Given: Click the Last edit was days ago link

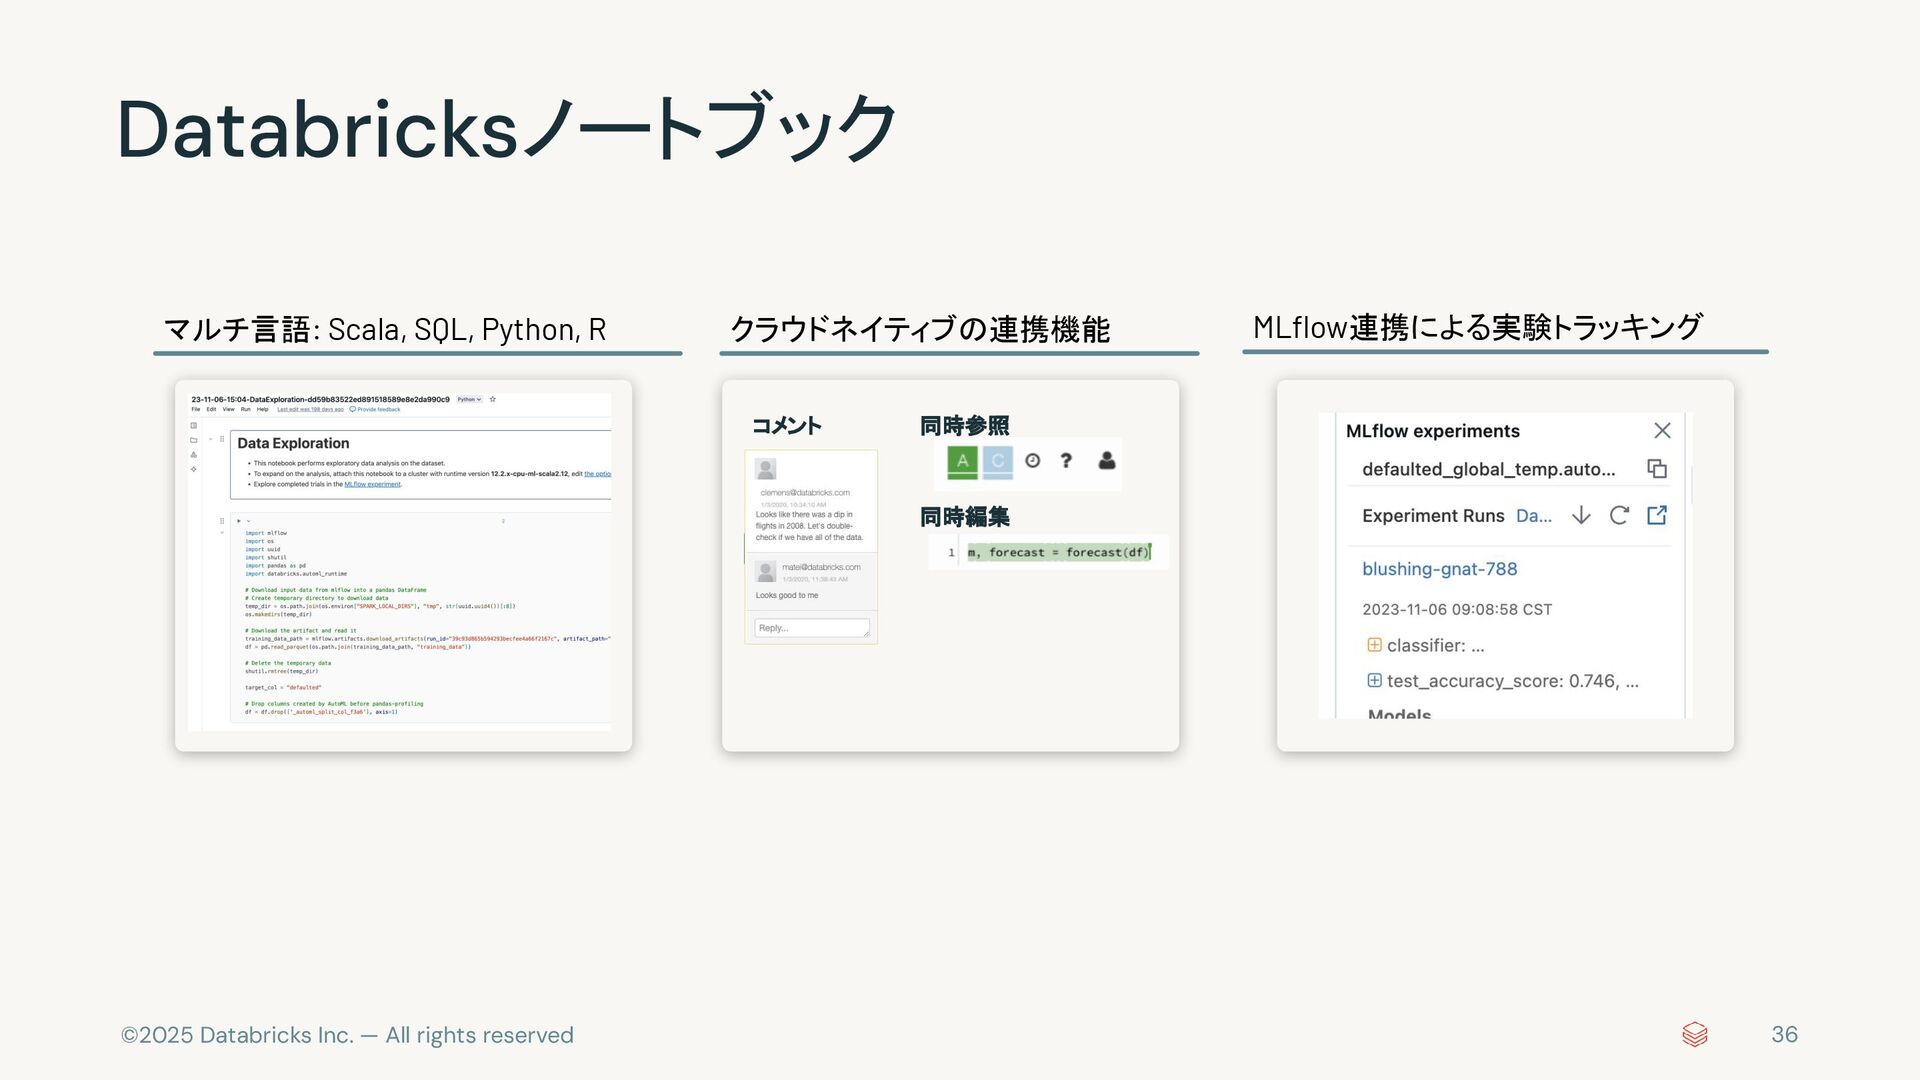Looking at the screenshot, I should pyautogui.click(x=311, y=409).
